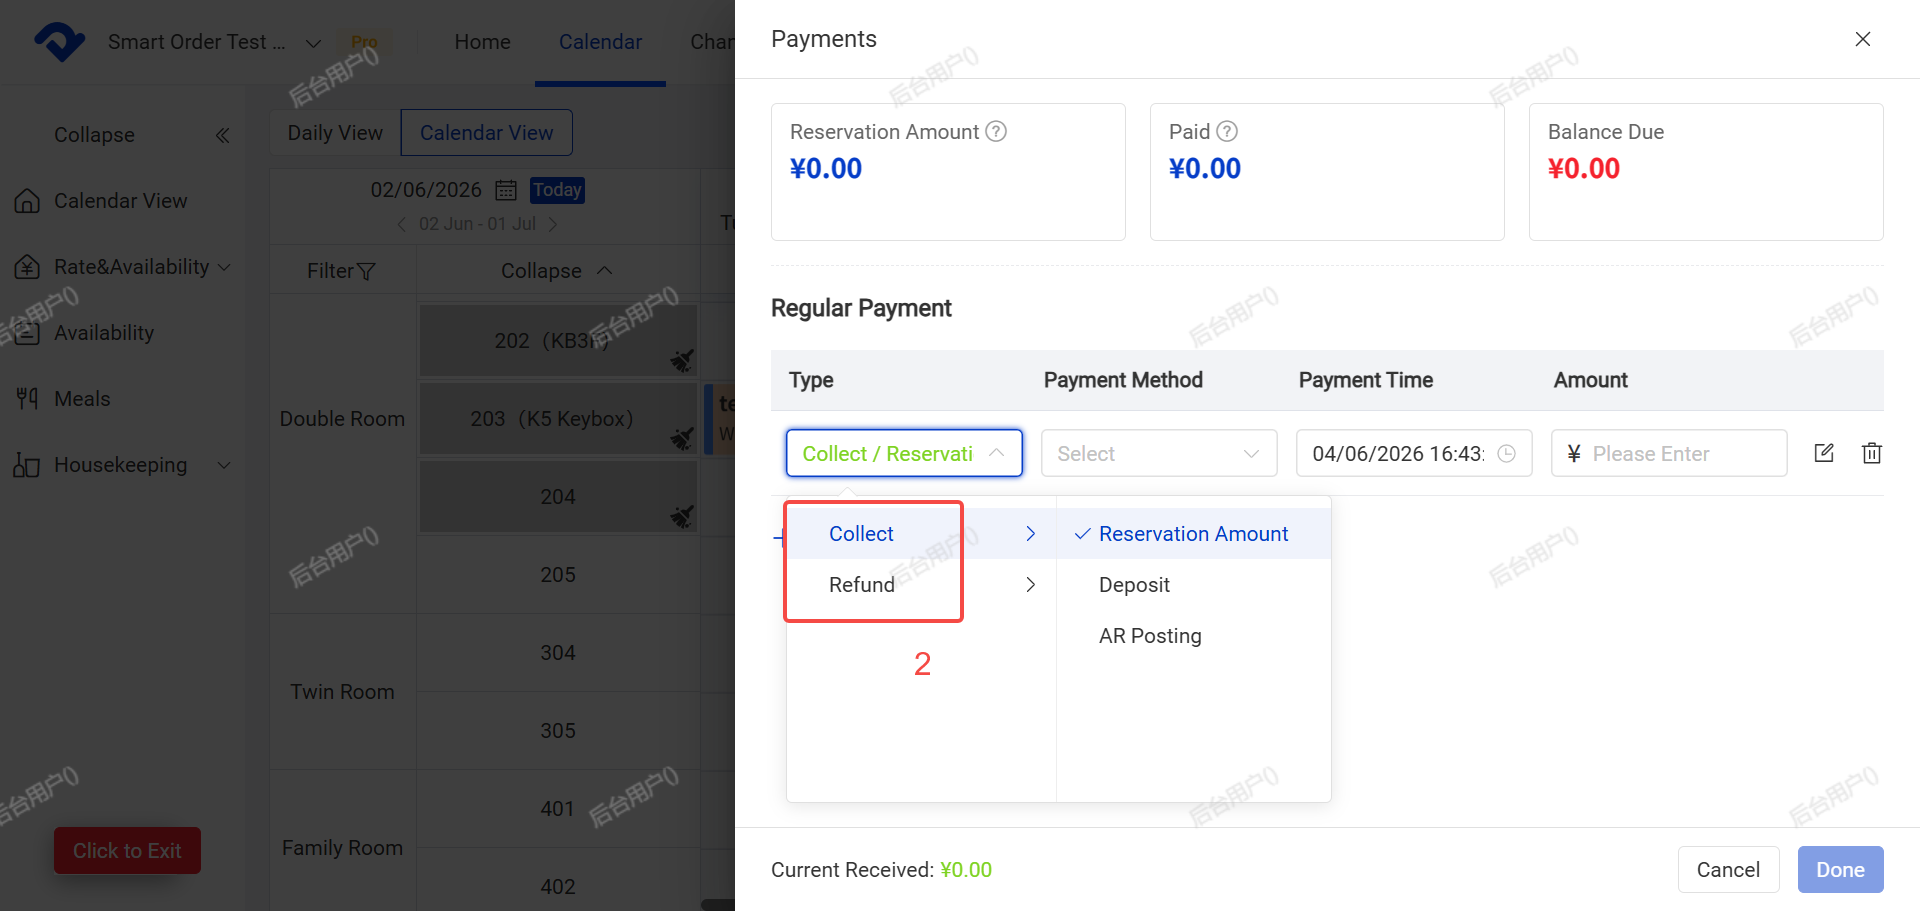The height and width of the screenshot is (911, 1920).
Task: Go to next date range arrow
Action: [x=552, y=224]
